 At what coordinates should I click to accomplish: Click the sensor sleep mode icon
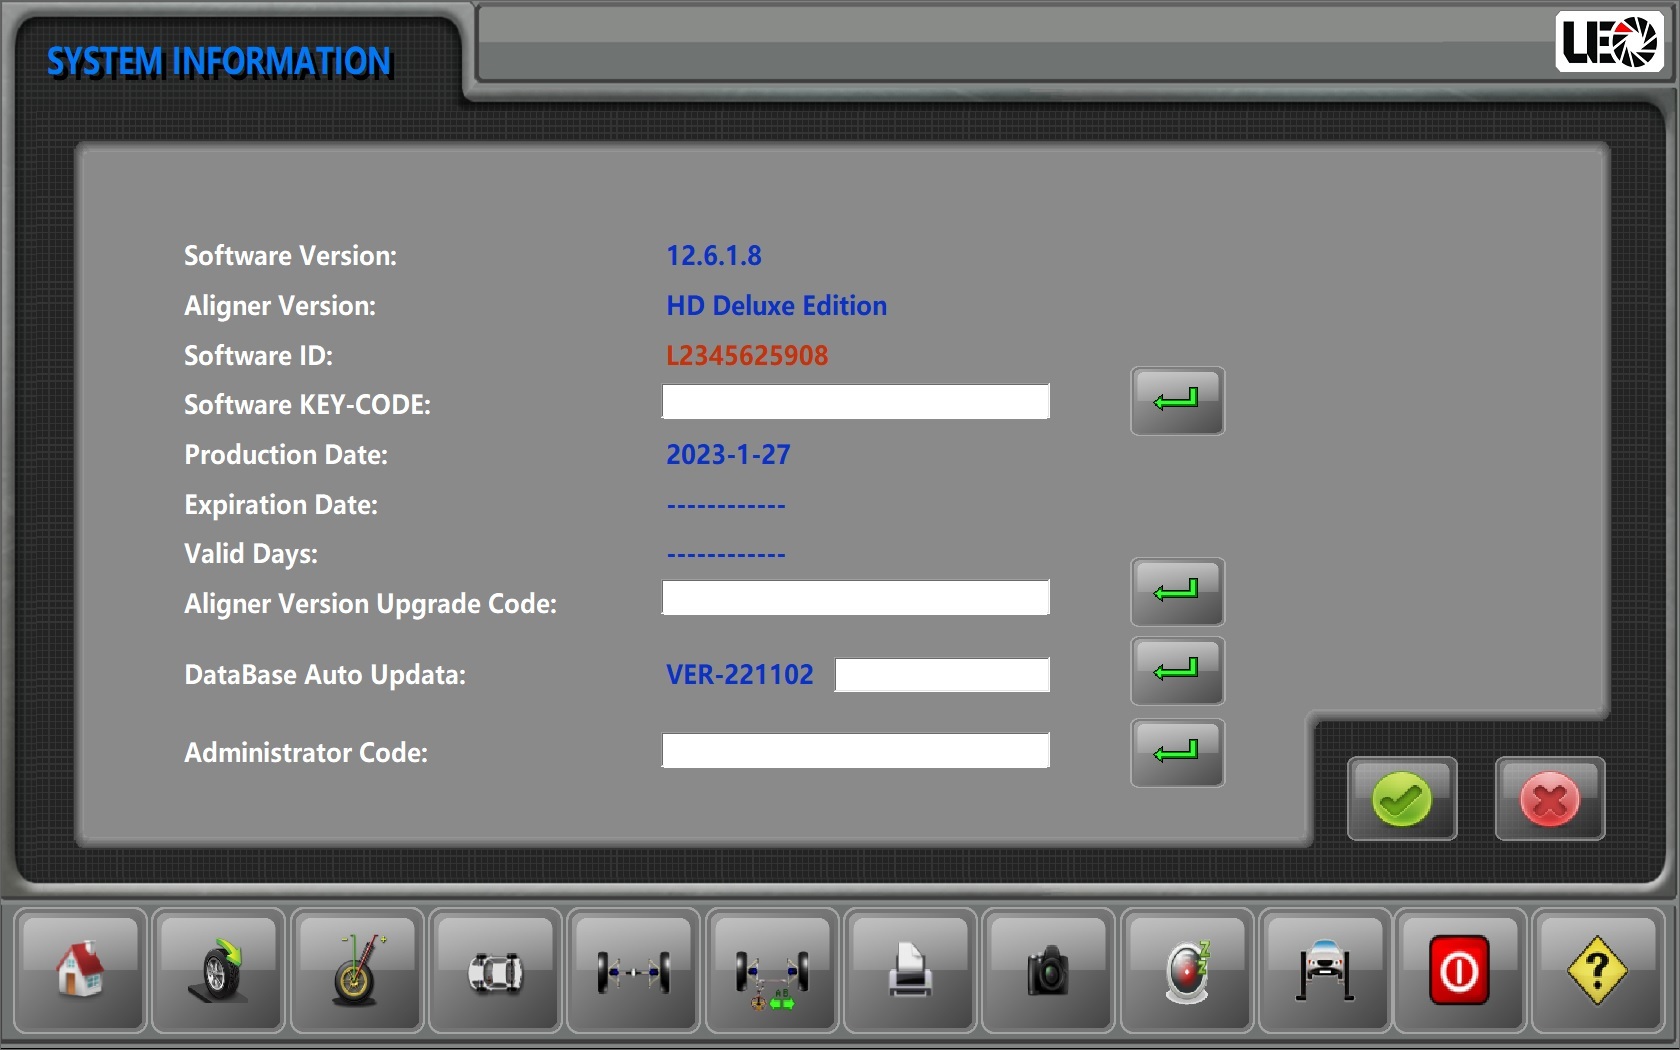tap(1187, 971)
